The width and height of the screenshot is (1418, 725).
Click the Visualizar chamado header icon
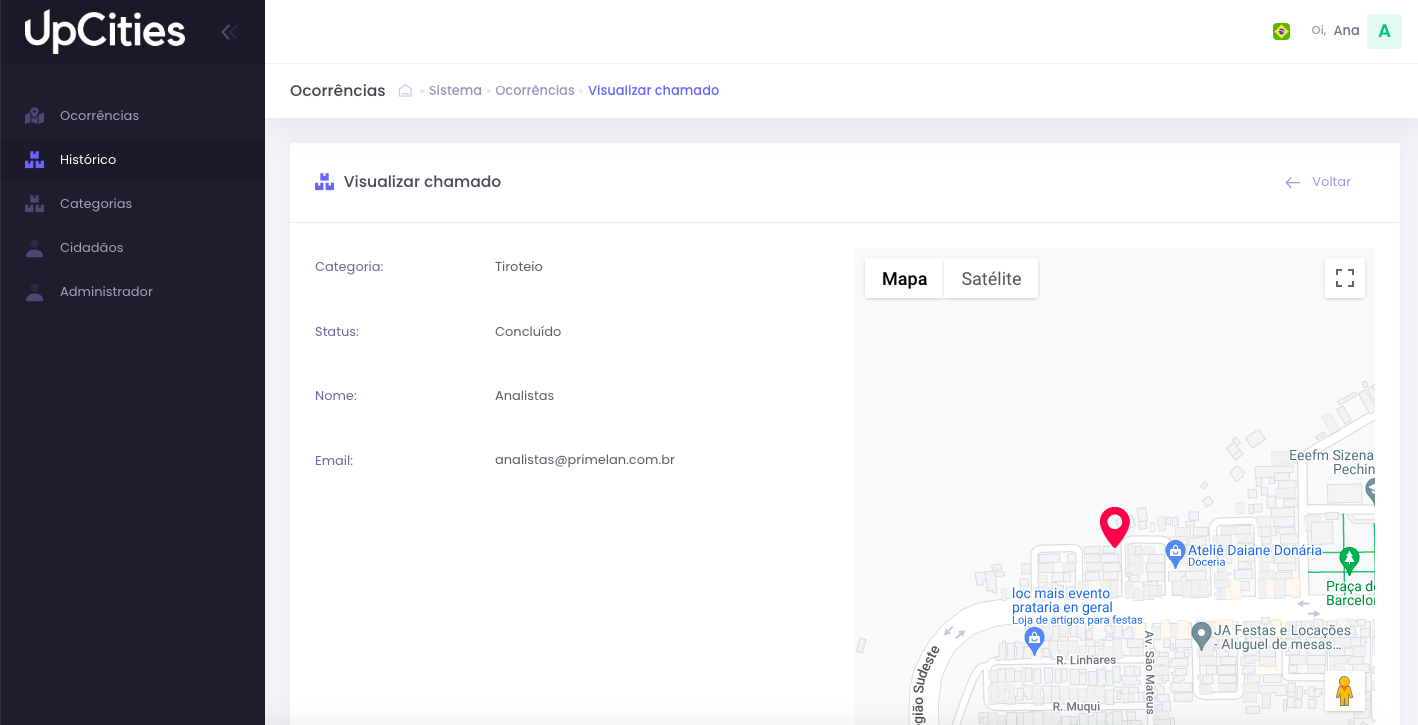pos(324,182)
